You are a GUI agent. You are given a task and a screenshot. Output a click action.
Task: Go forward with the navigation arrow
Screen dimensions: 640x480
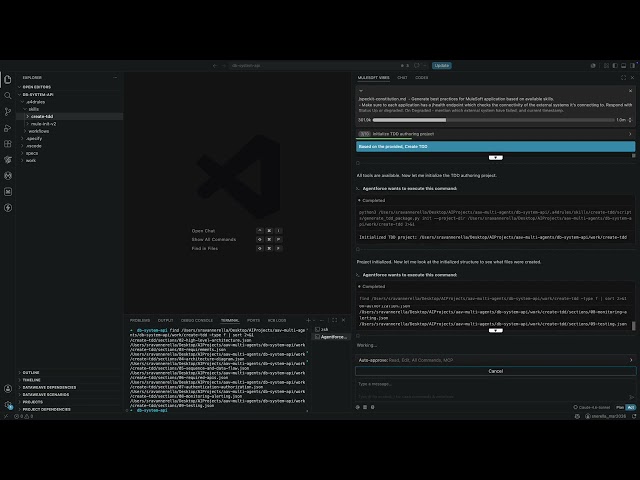pos(224,66)
